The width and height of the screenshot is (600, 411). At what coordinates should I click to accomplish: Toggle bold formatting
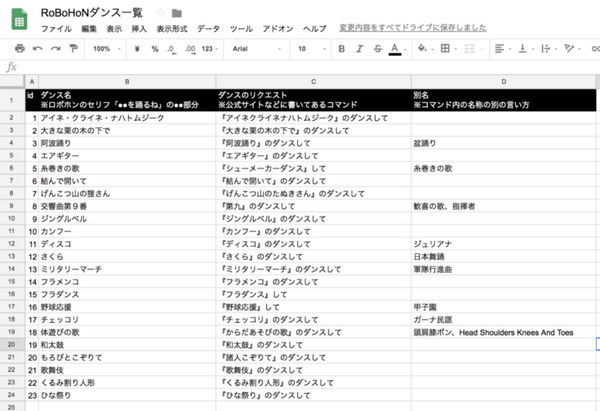[341, 47]
